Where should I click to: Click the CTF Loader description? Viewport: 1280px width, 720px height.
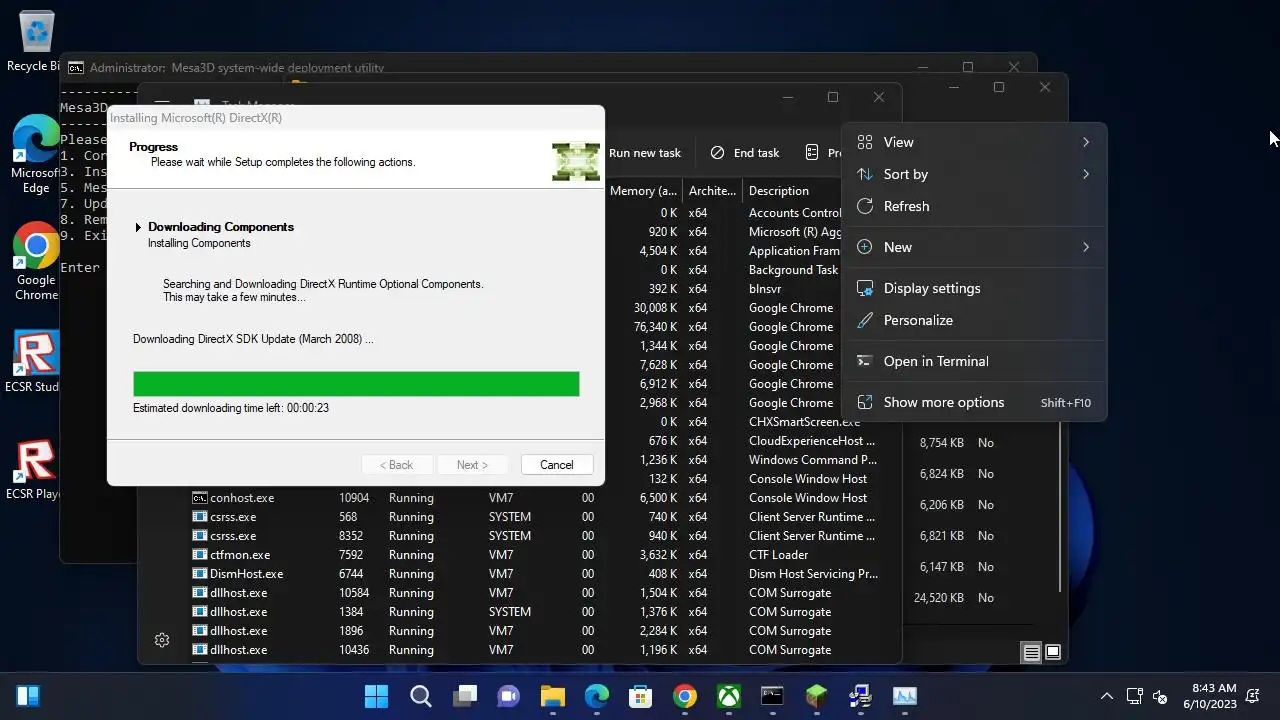(x=779, y=555)
